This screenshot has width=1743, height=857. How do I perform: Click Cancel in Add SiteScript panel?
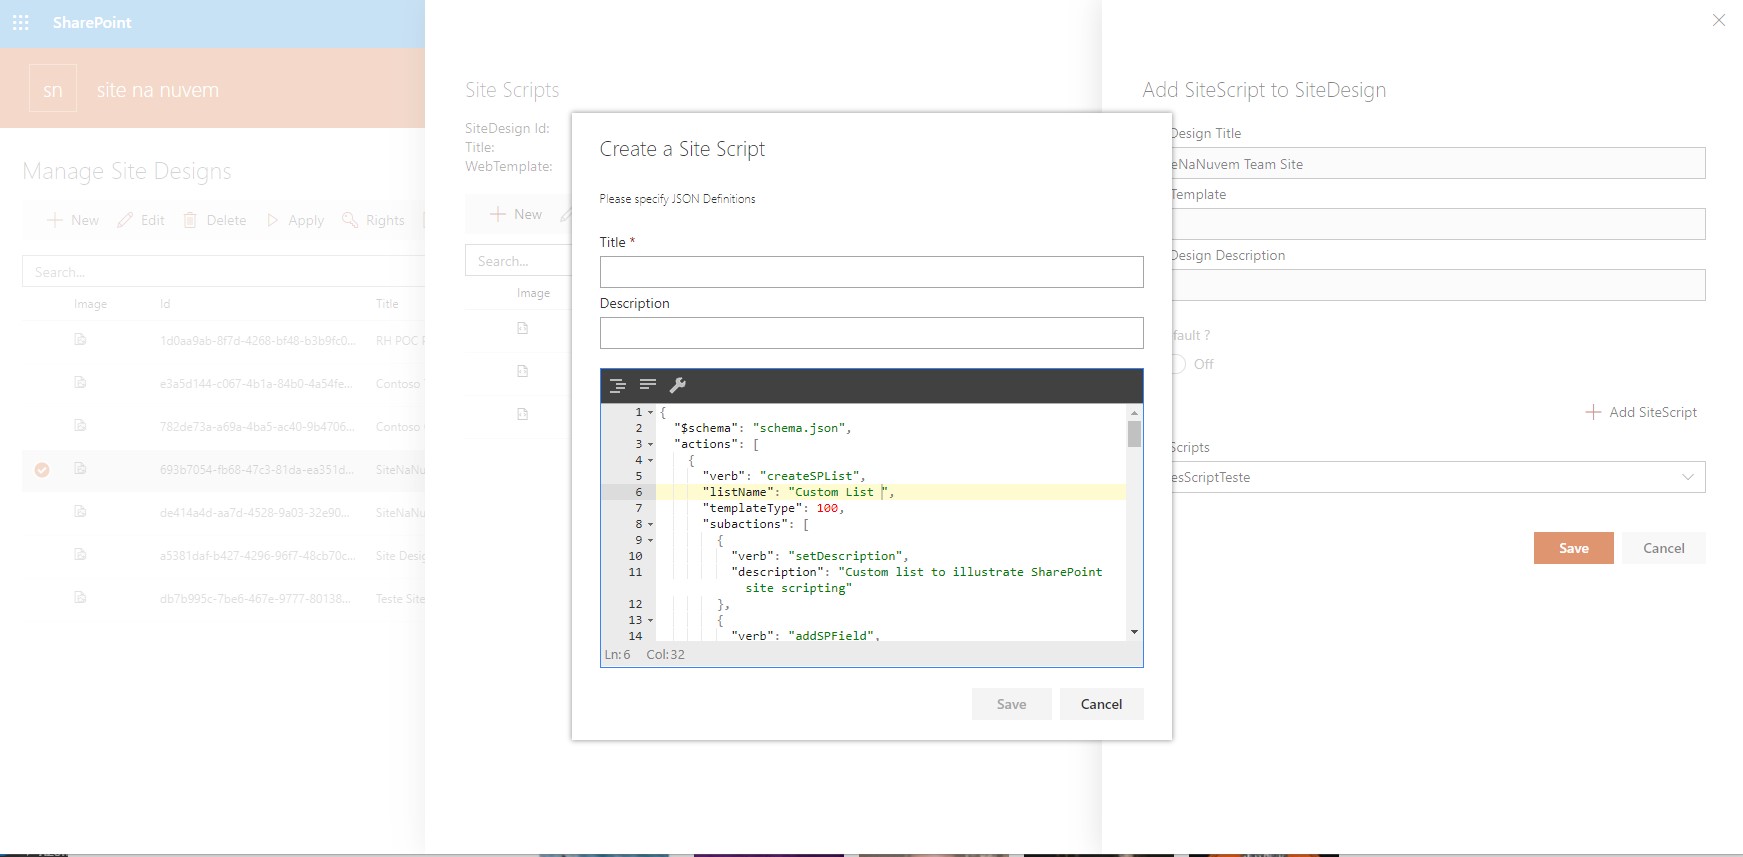pos(1664,548)
